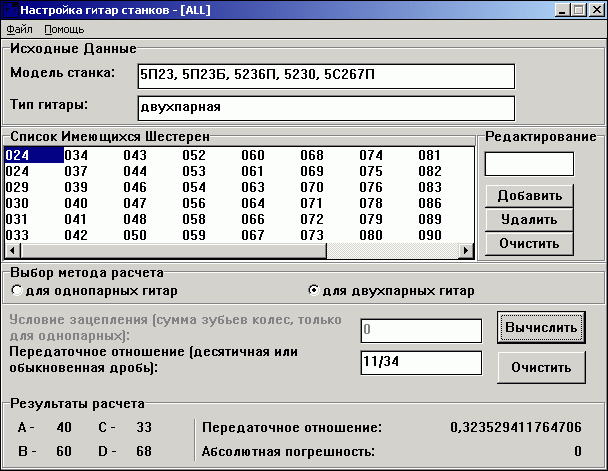The image size is (608, 471).
Task: Select gear 031 in the list
Action: point(16,219)
